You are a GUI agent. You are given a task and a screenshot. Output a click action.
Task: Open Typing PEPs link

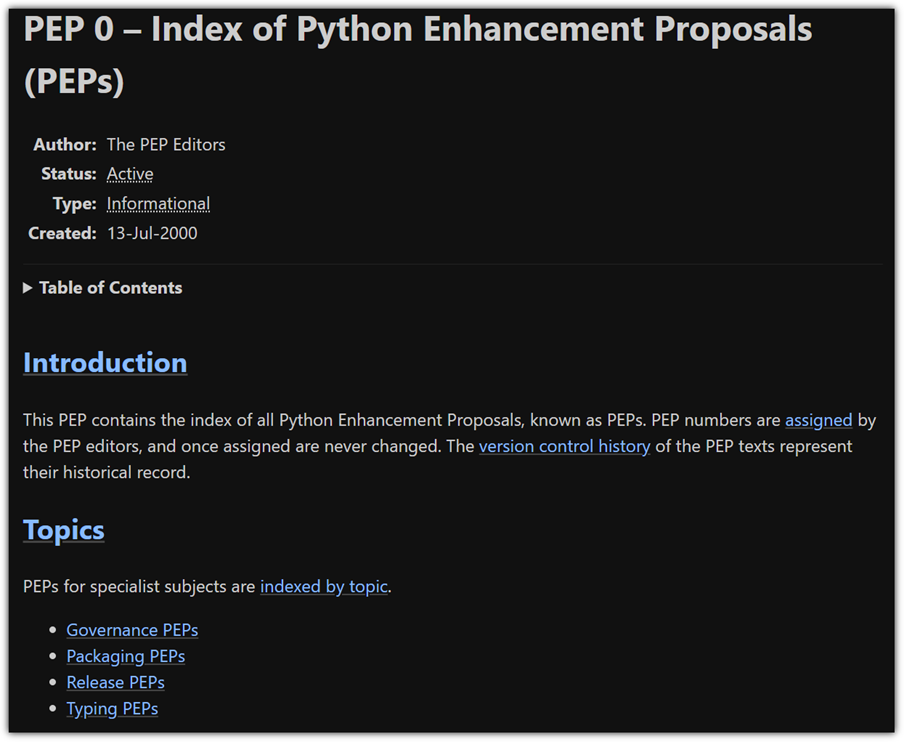coord(112,709)
